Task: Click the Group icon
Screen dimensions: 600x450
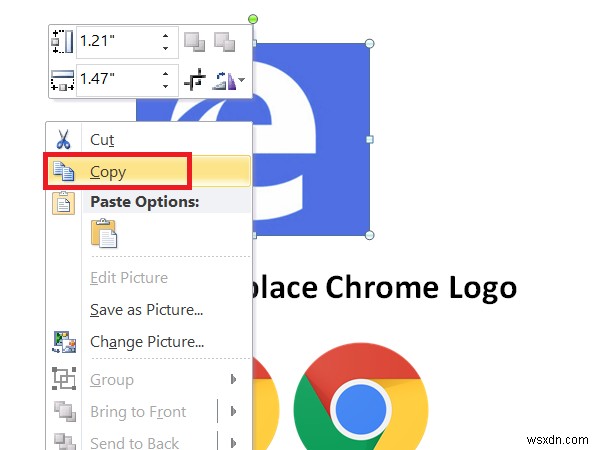Action: click(64, 379)
